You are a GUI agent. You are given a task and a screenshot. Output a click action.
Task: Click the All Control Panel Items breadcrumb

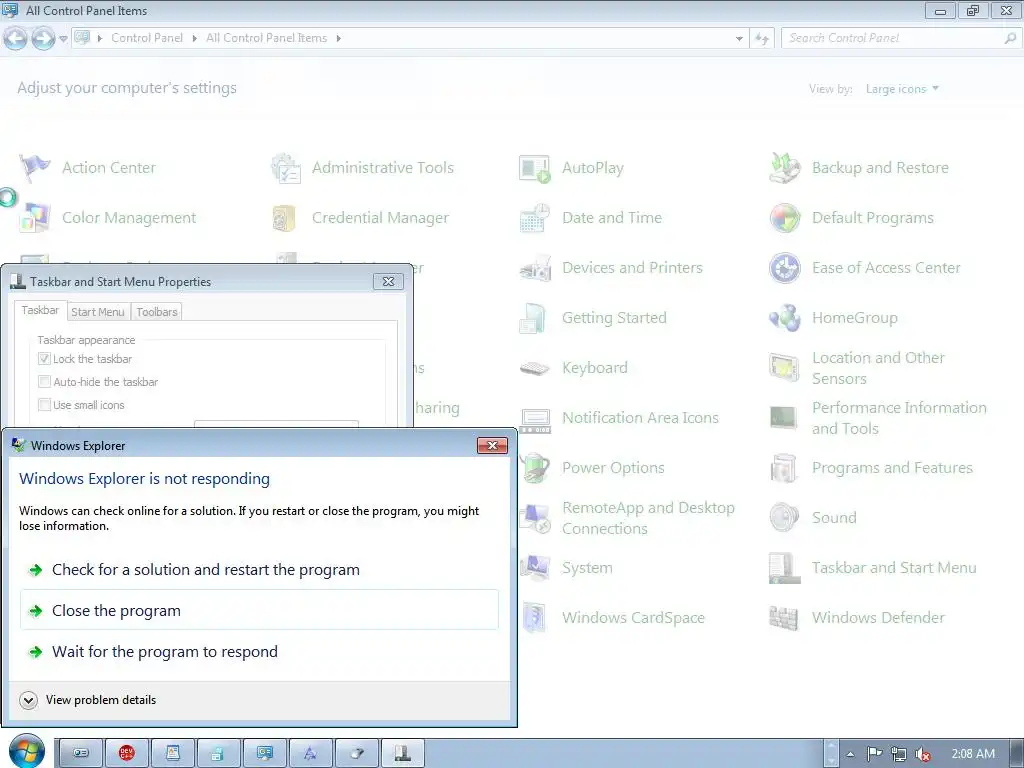click(x=266, y=38)
